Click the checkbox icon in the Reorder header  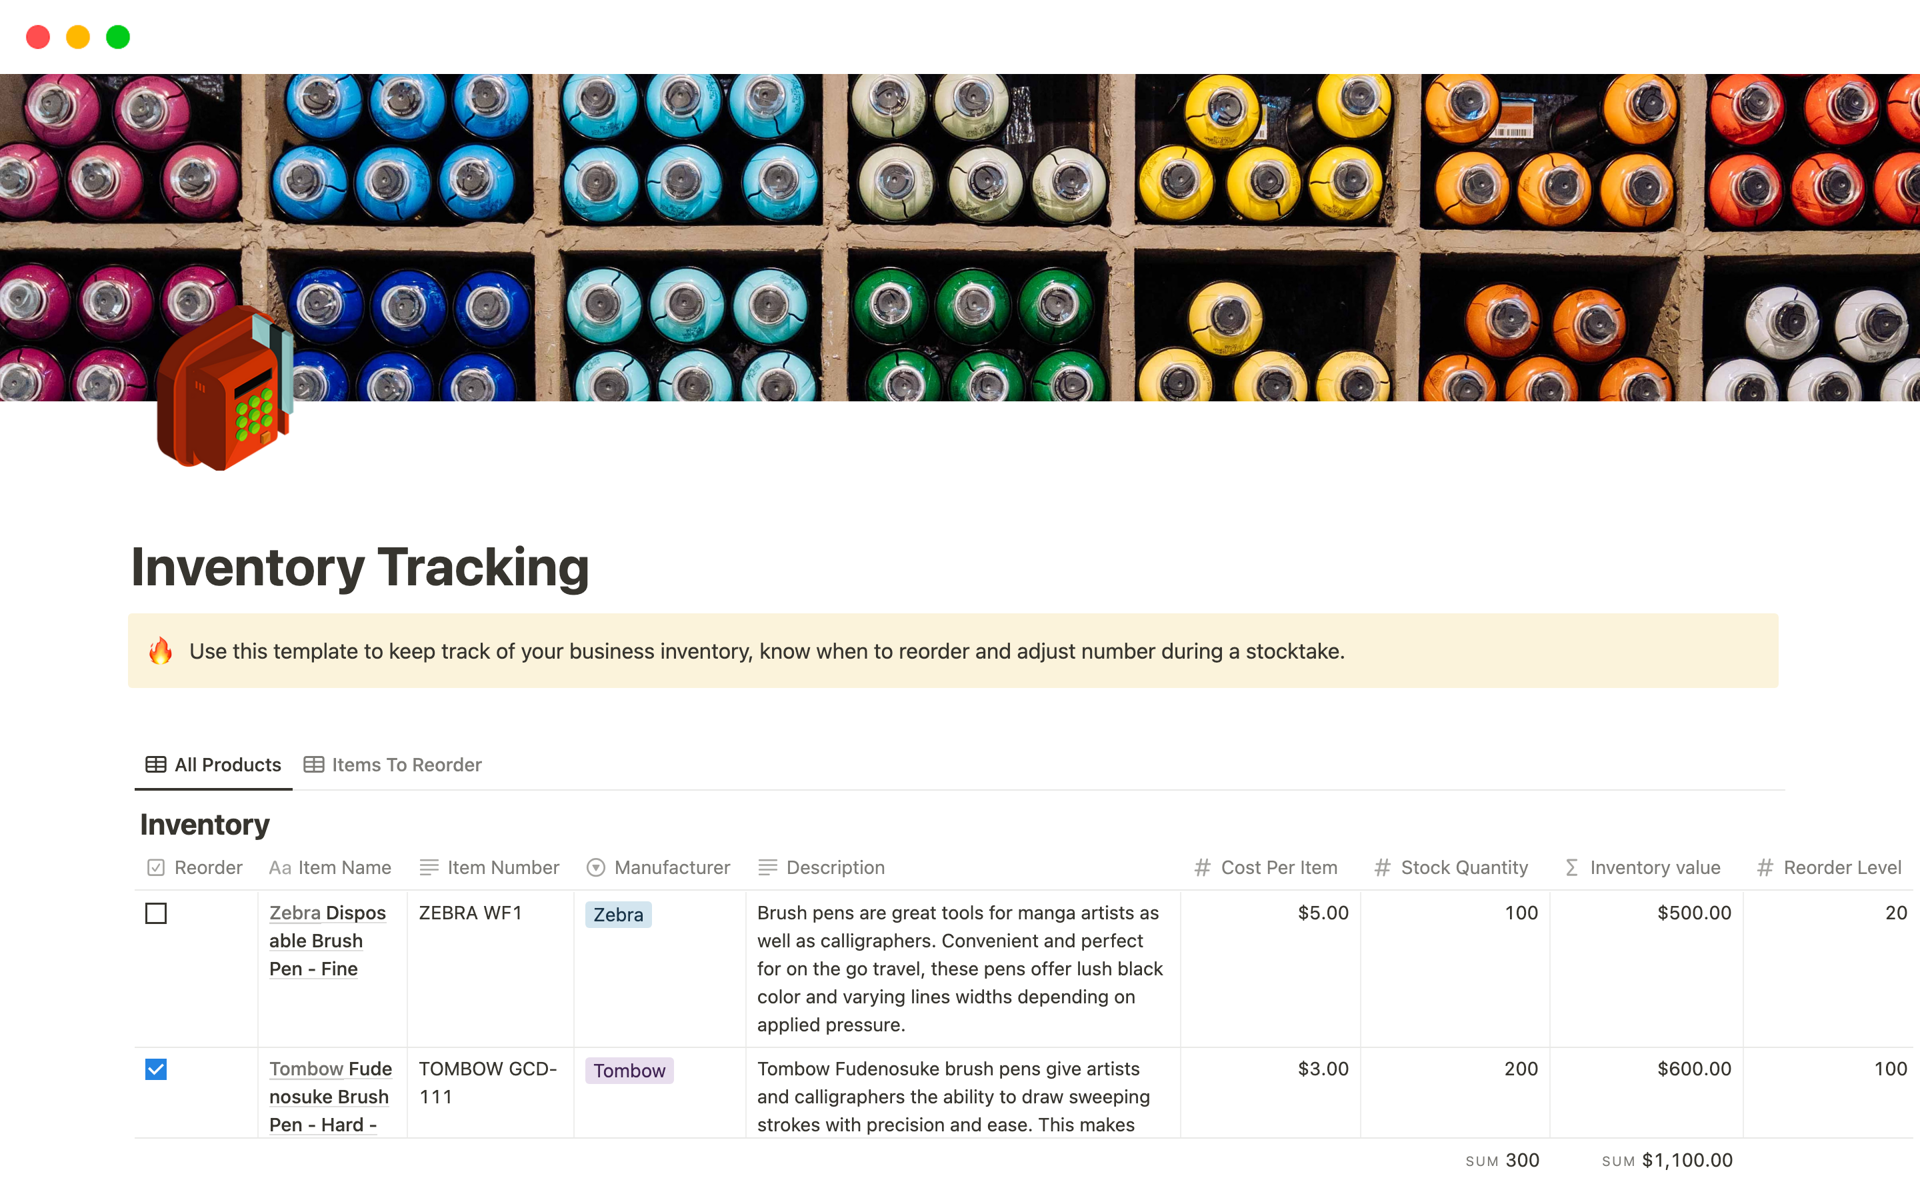pos(156,867)
